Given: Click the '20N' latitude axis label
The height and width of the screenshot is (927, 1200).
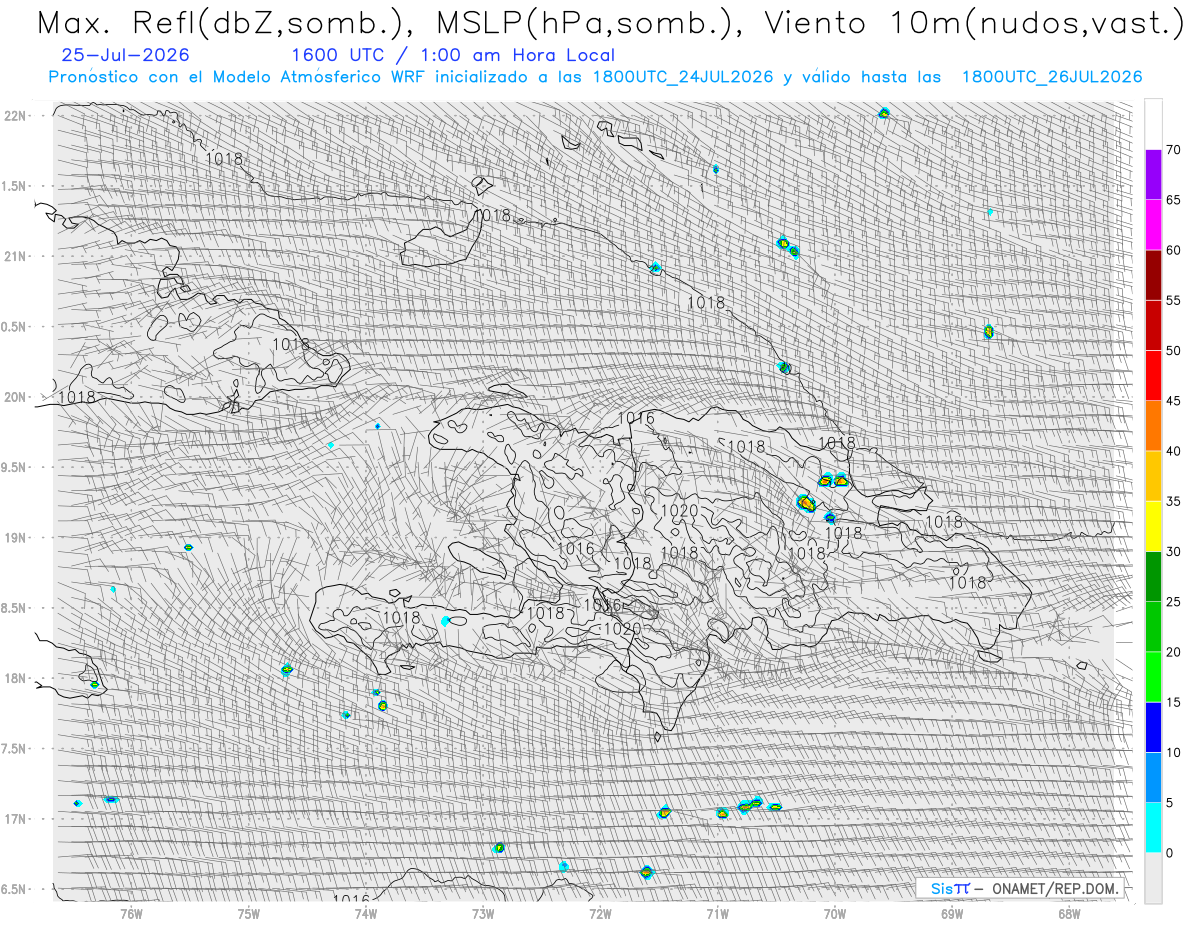Looking at the screenshot, I should (16, 397).
